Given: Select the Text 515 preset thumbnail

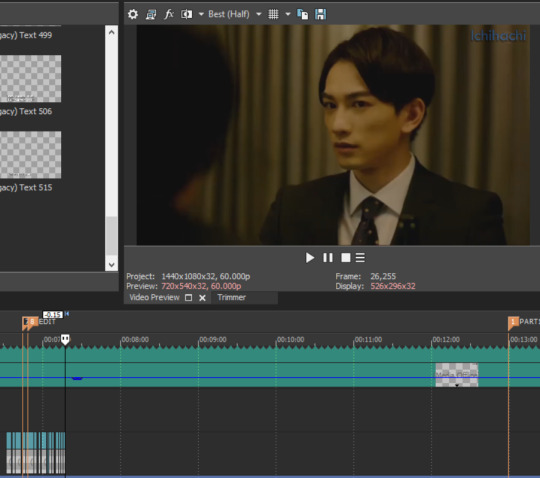Looking at the screenshot, I should [x=30, y=155].
